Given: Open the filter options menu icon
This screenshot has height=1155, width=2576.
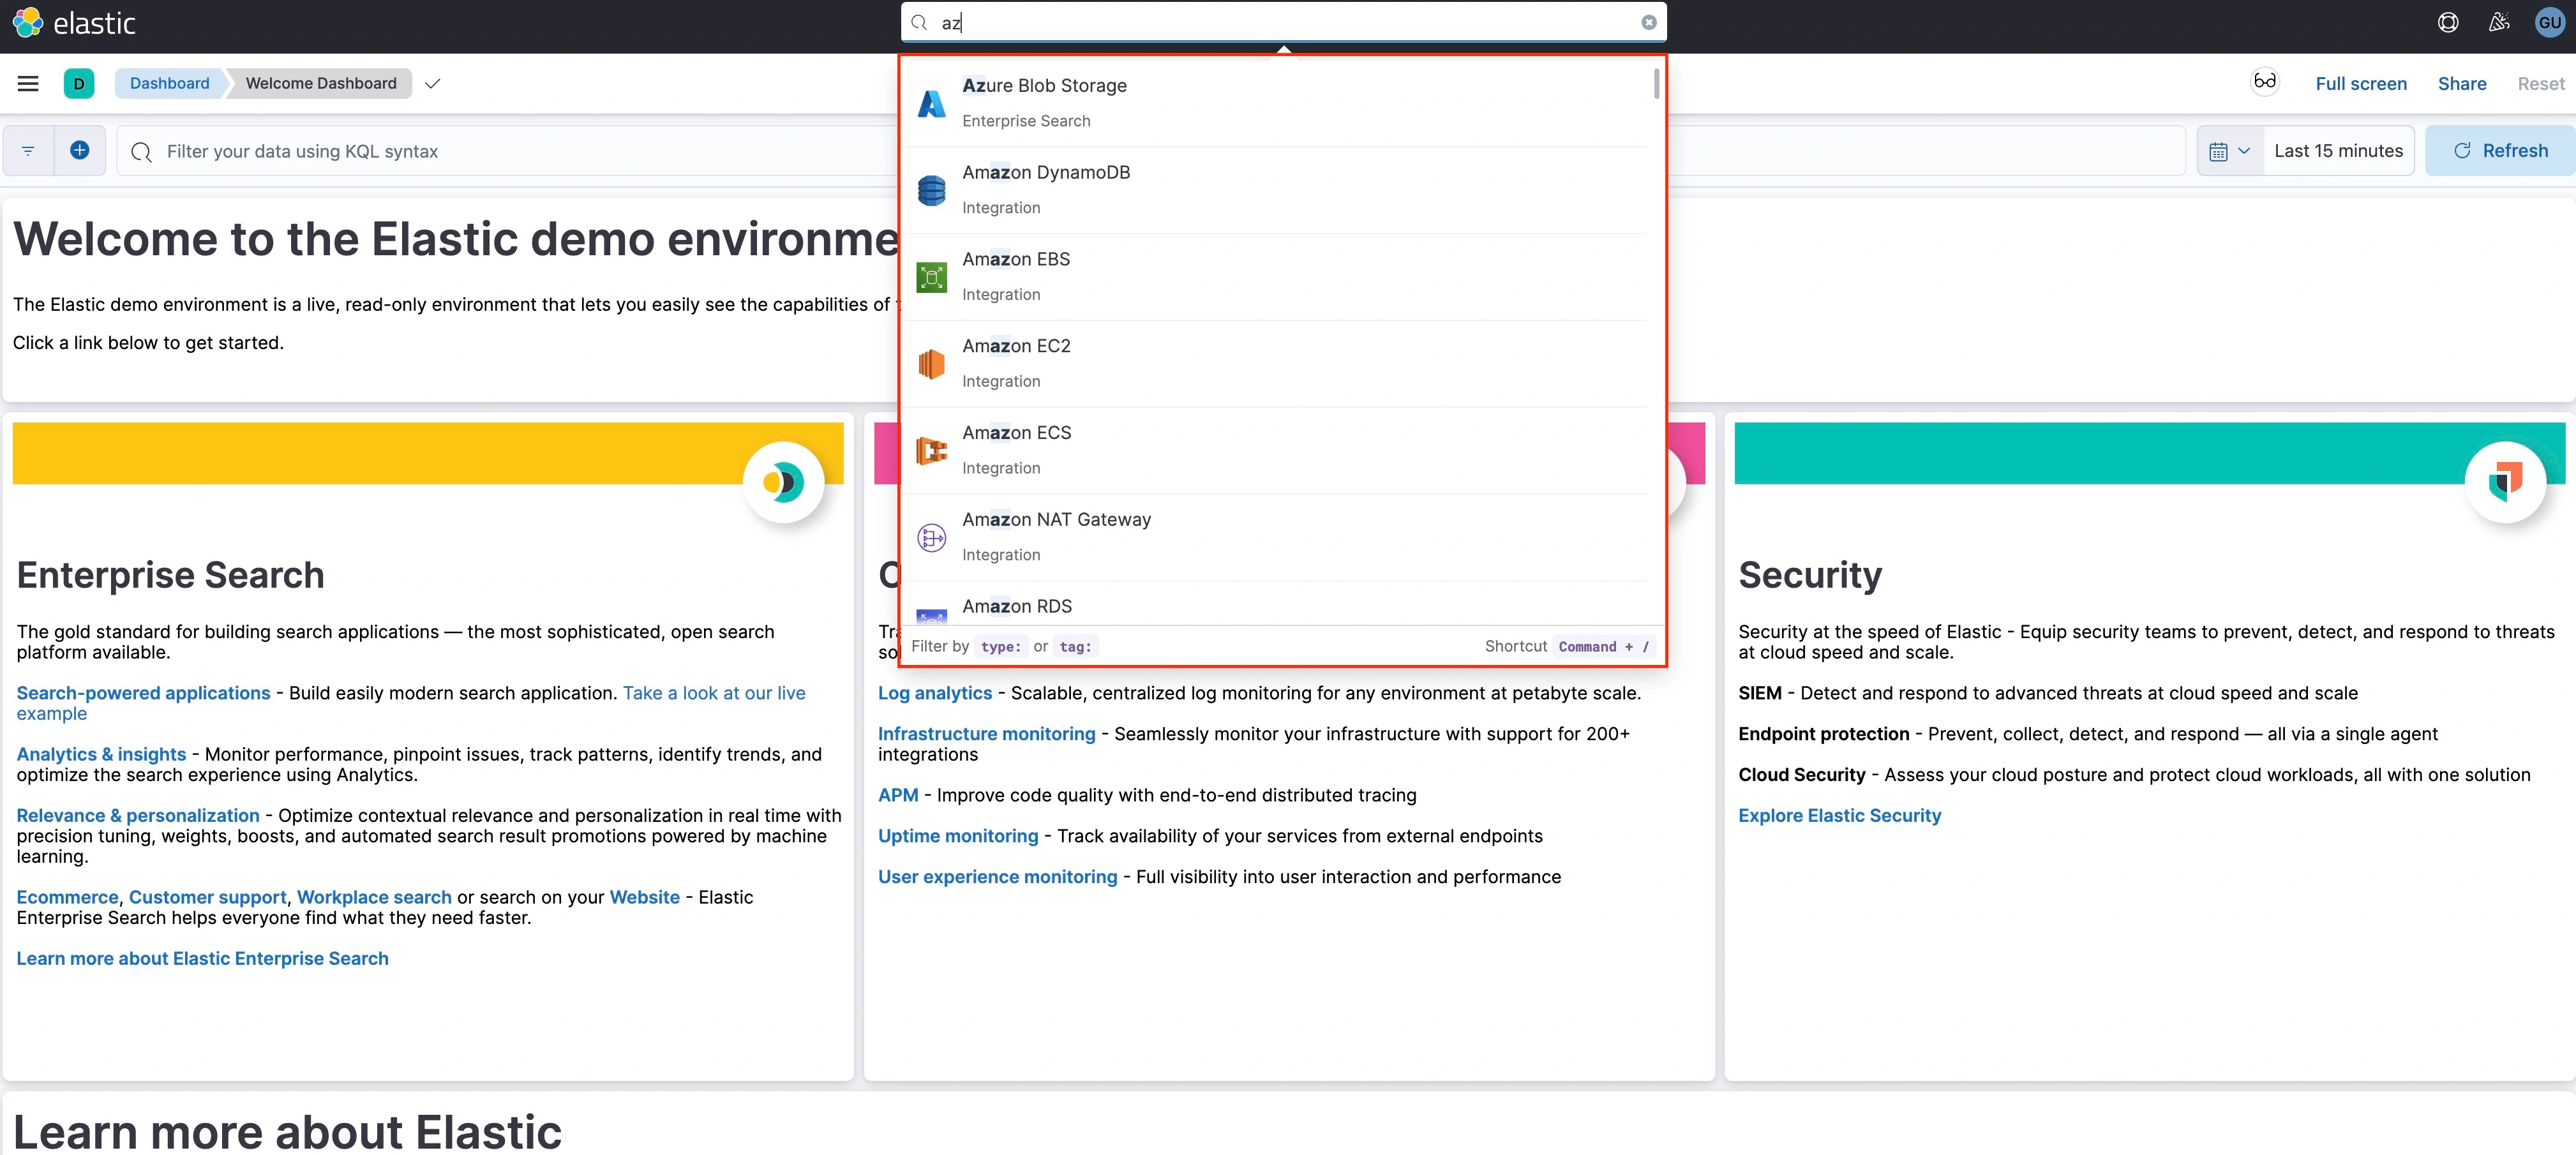Looking at the screenshot, I should (x=28, y=151).
